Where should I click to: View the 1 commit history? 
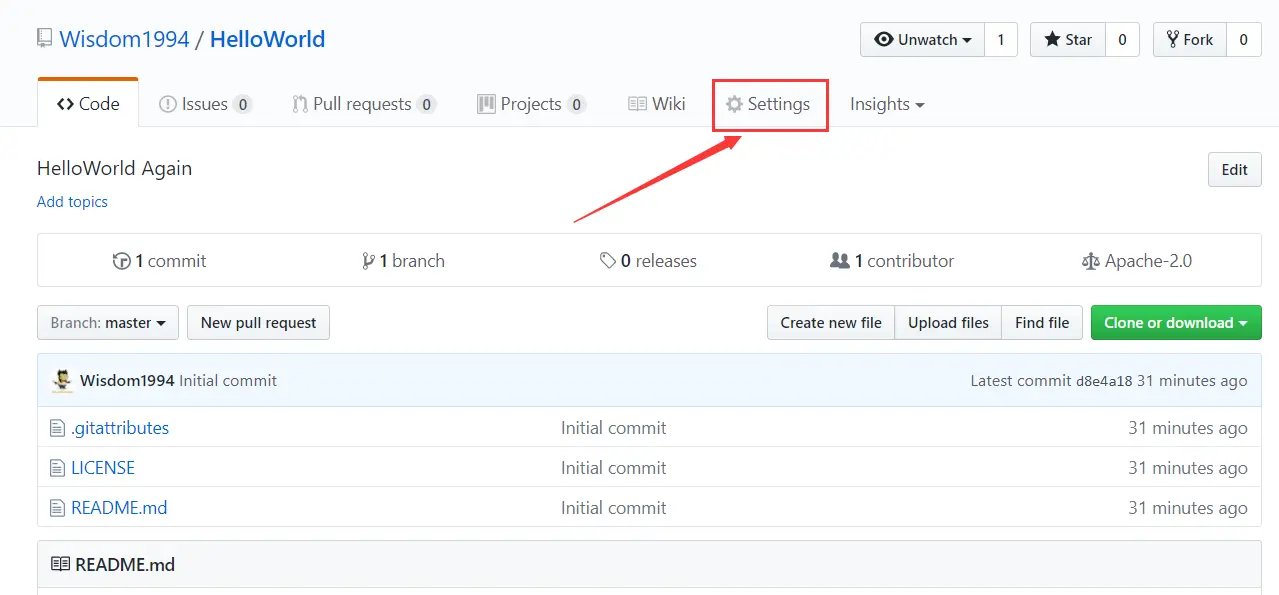click(160, 261)
